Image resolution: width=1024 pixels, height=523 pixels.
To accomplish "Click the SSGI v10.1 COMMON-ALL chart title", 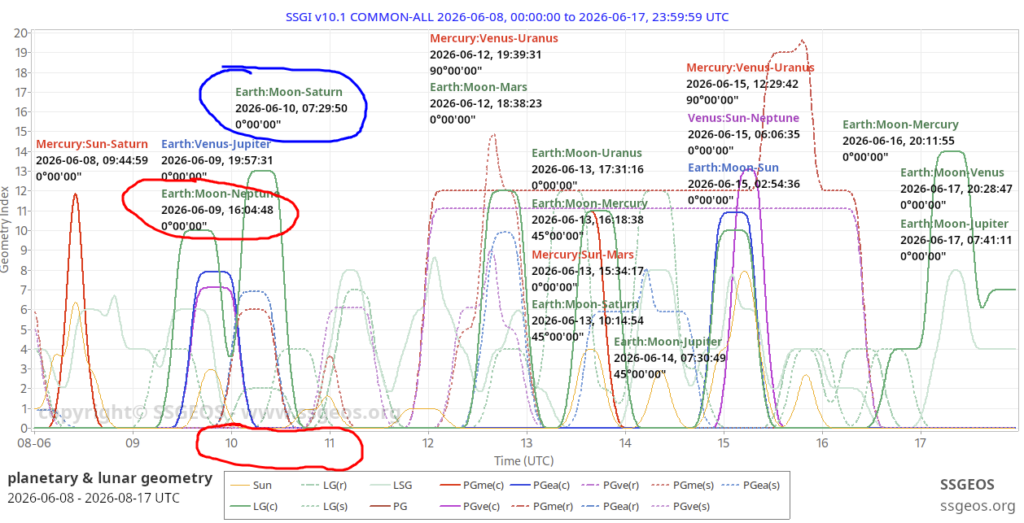I will tap(506, 16).
